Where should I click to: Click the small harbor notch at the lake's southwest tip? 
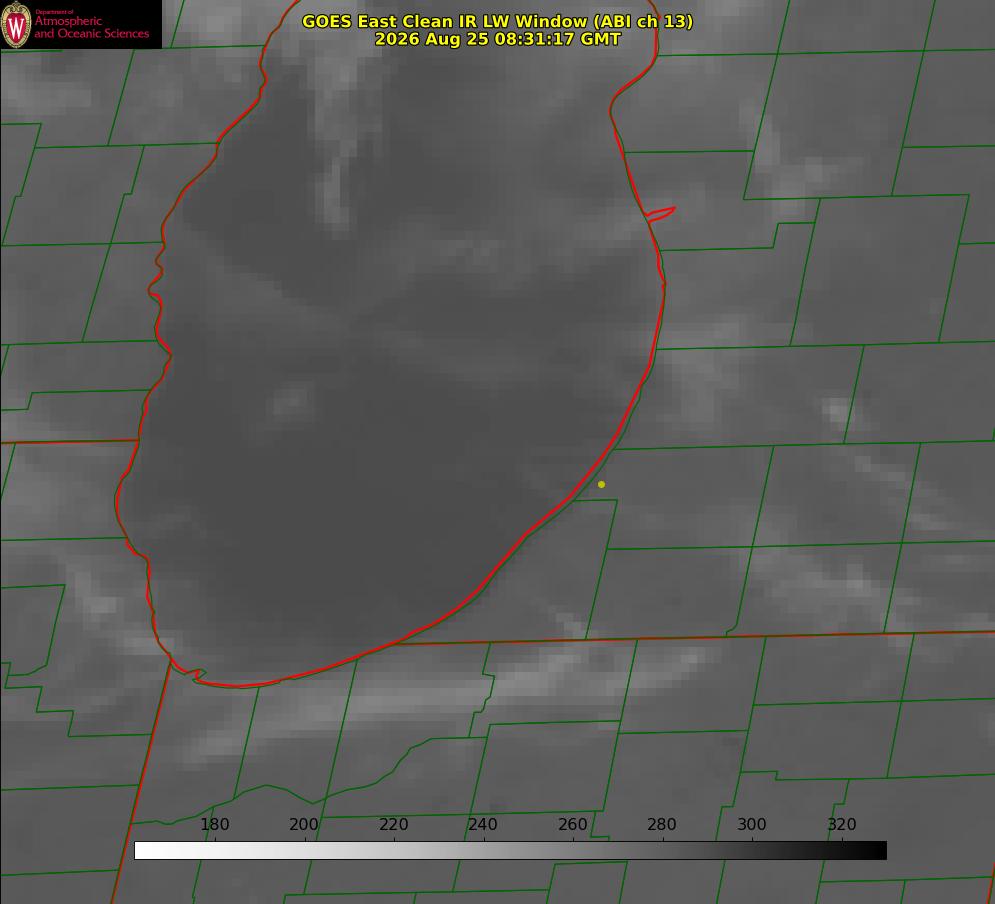(196, 675)
